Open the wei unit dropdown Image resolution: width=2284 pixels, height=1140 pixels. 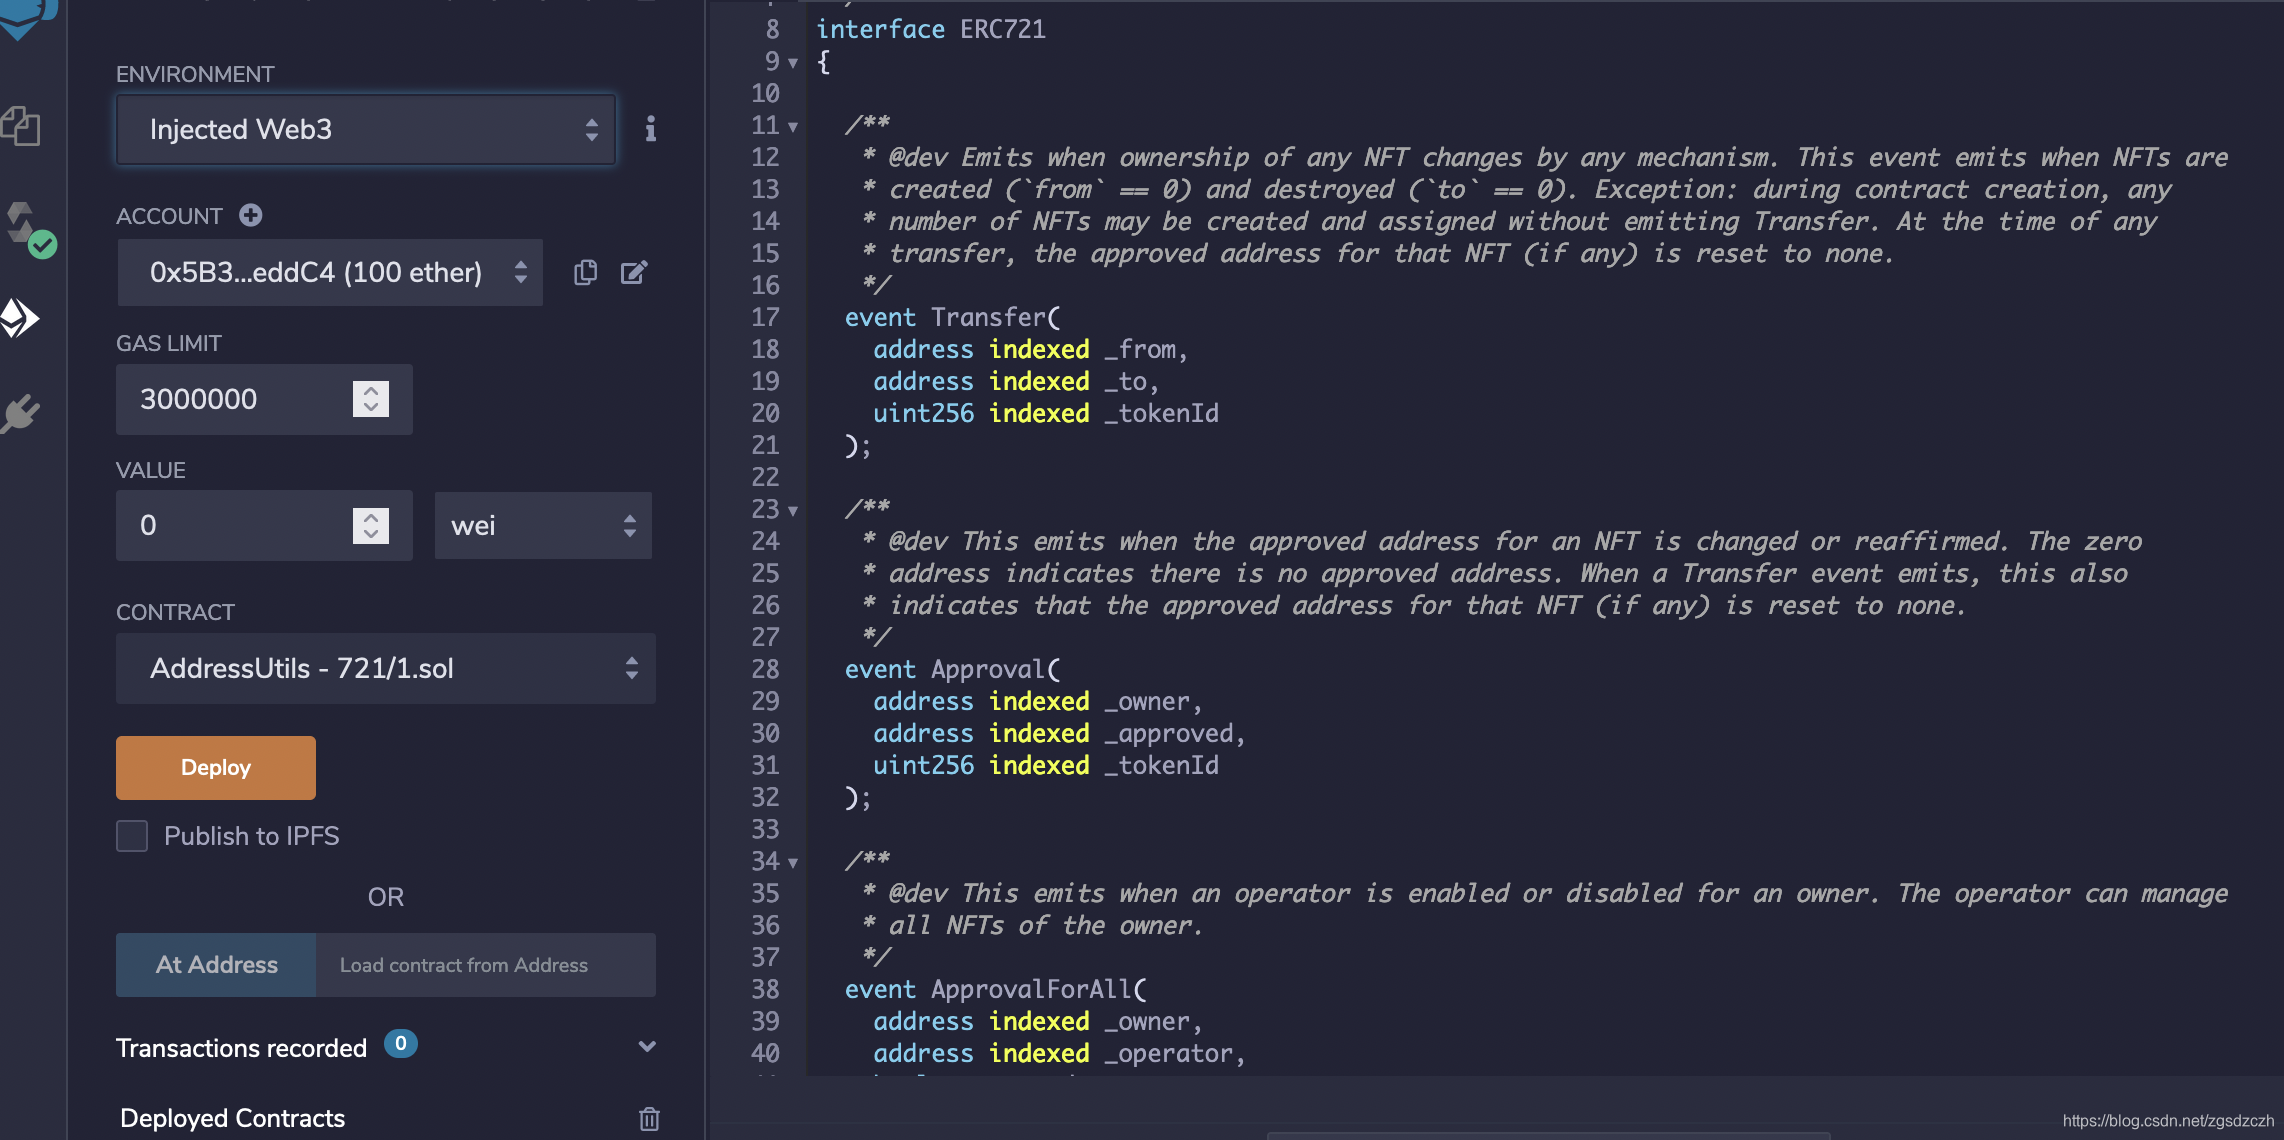[543, 526]
